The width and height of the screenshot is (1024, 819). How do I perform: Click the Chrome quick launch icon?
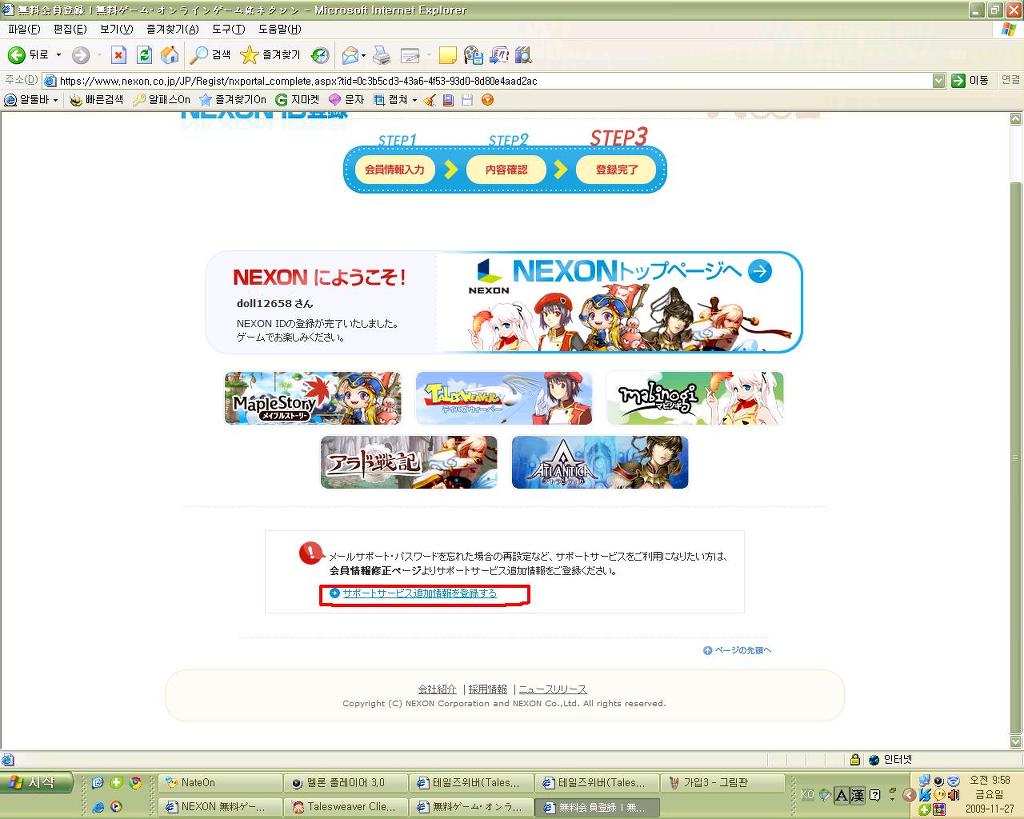(x=135, y=782)
